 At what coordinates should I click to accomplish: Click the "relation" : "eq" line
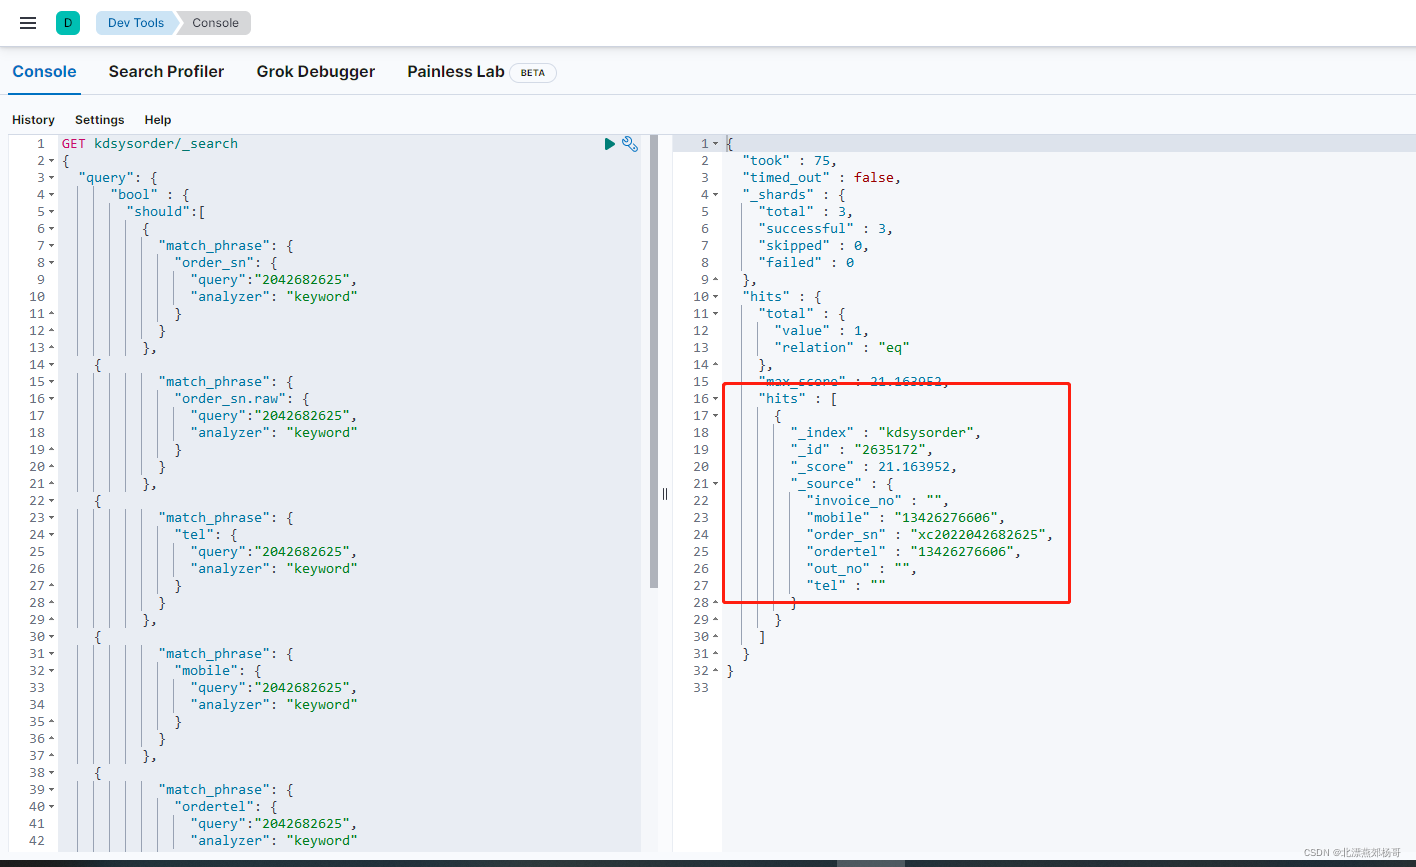tap(841, 348)
